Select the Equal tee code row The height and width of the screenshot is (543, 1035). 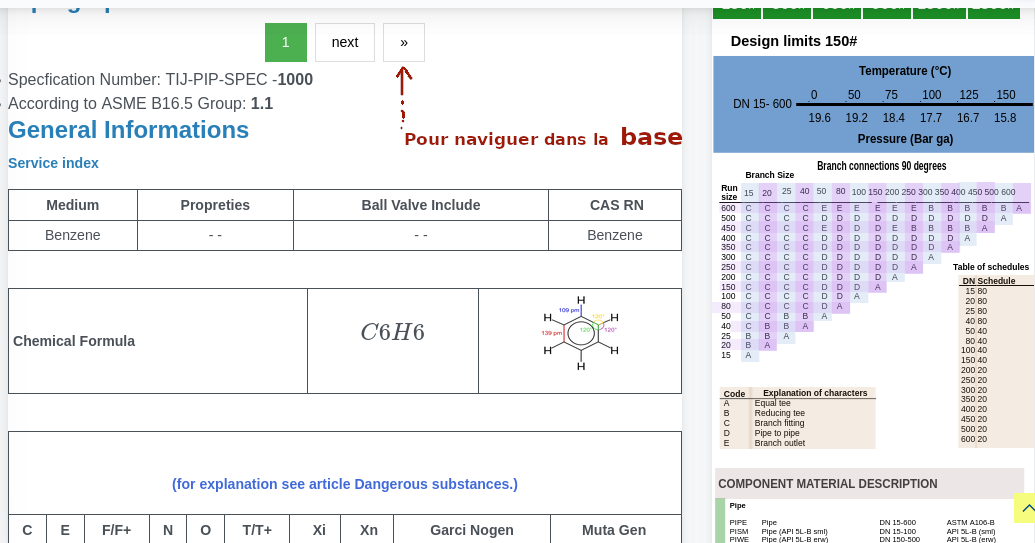[798, 403]
